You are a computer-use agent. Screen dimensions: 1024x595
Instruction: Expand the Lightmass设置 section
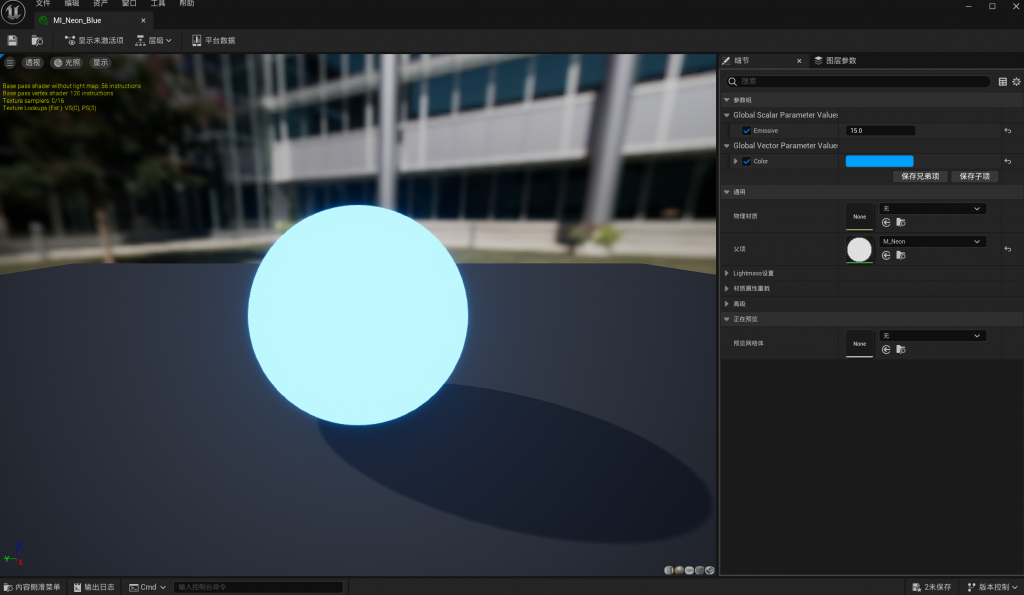click(726, 273)
